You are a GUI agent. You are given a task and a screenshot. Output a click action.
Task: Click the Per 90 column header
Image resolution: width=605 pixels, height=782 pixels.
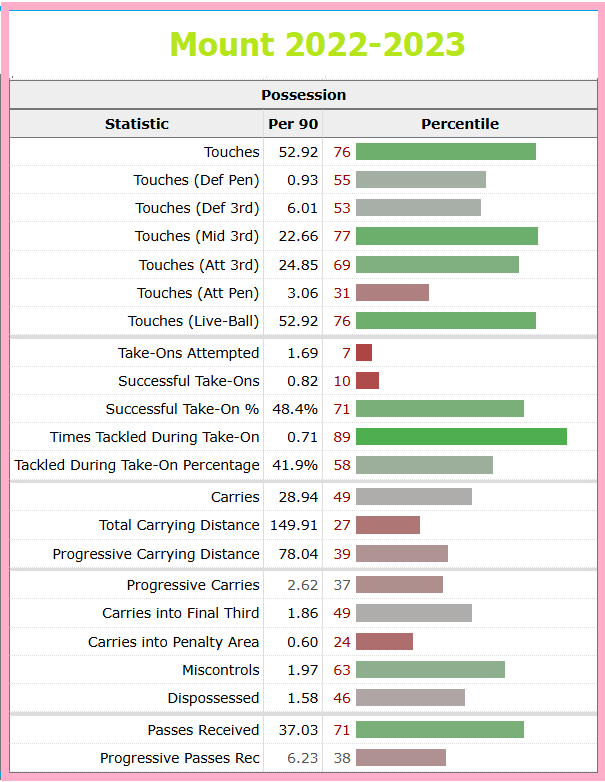pyautogui.click(x=293, y=124)
